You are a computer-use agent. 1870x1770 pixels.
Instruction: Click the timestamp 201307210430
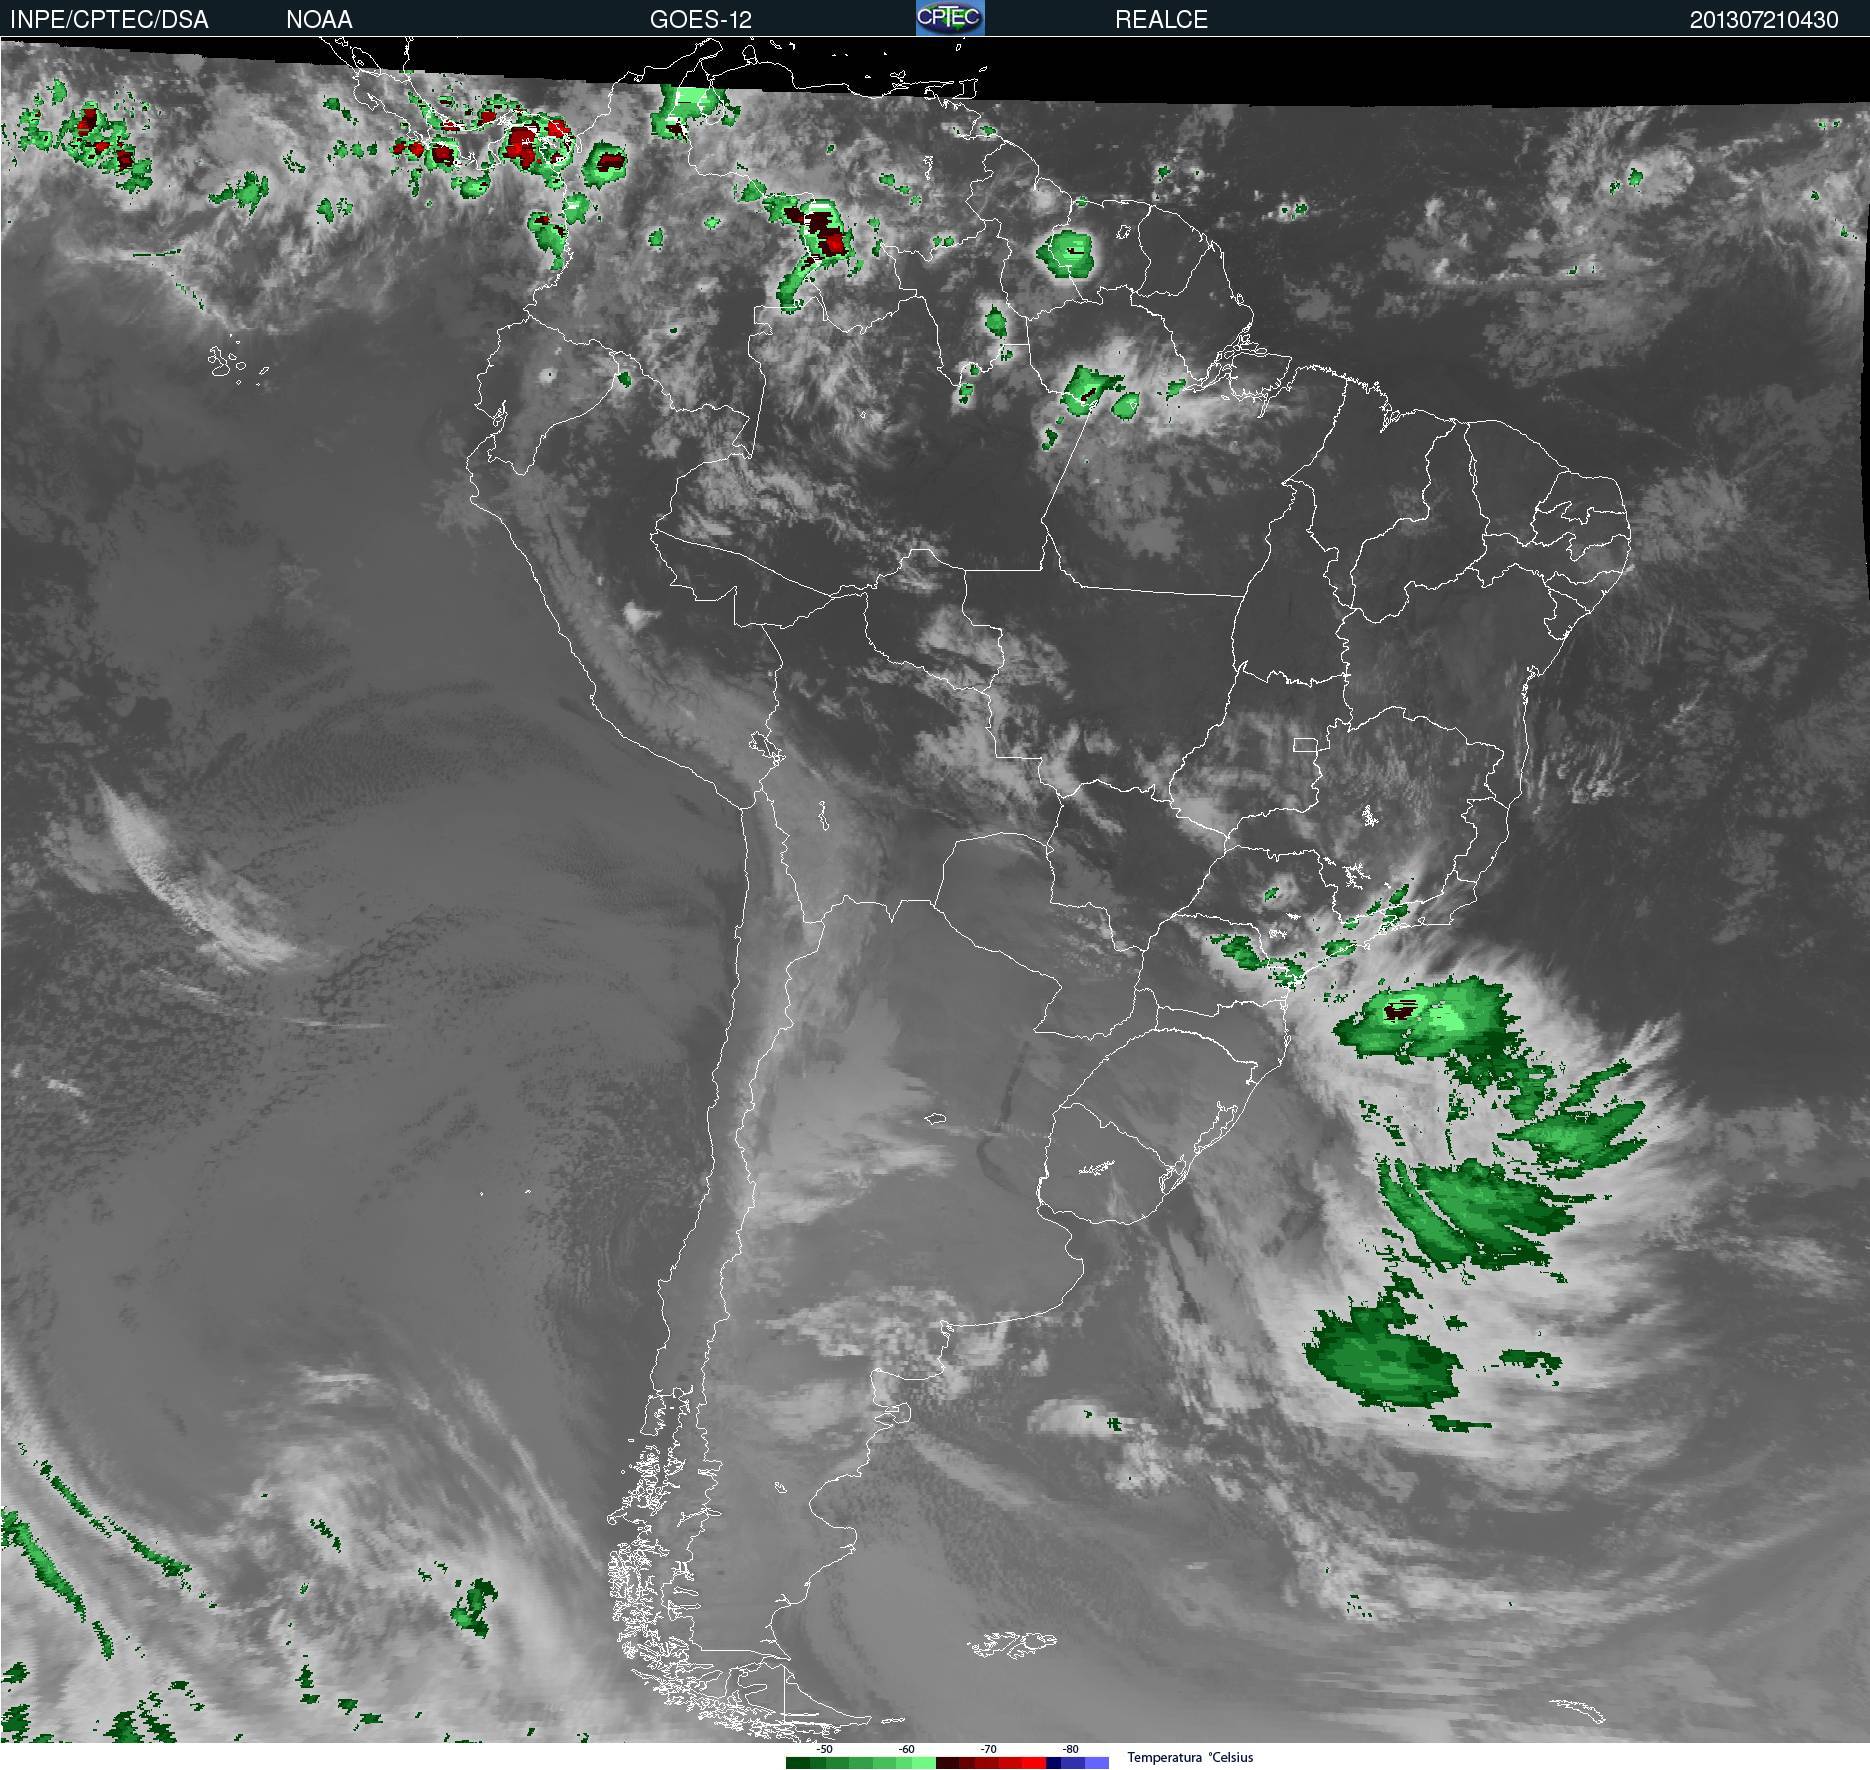click(1764, 19)
